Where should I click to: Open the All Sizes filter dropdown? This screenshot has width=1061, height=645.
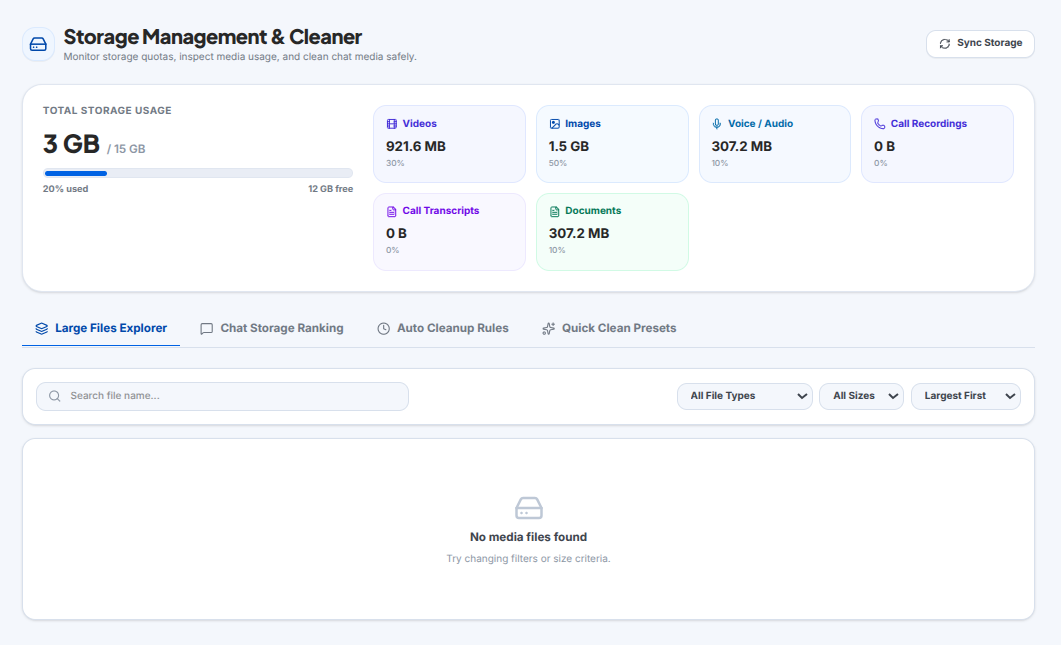[x=861, y=396]
